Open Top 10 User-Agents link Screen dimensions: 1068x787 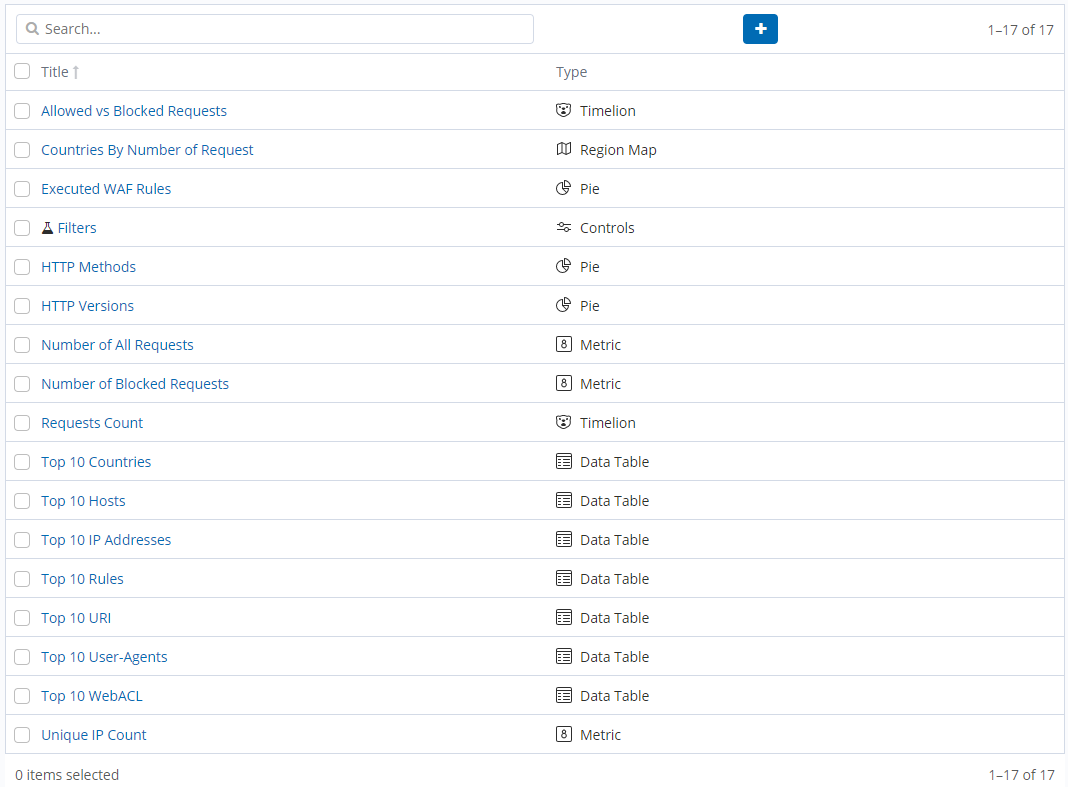[104, 657]
